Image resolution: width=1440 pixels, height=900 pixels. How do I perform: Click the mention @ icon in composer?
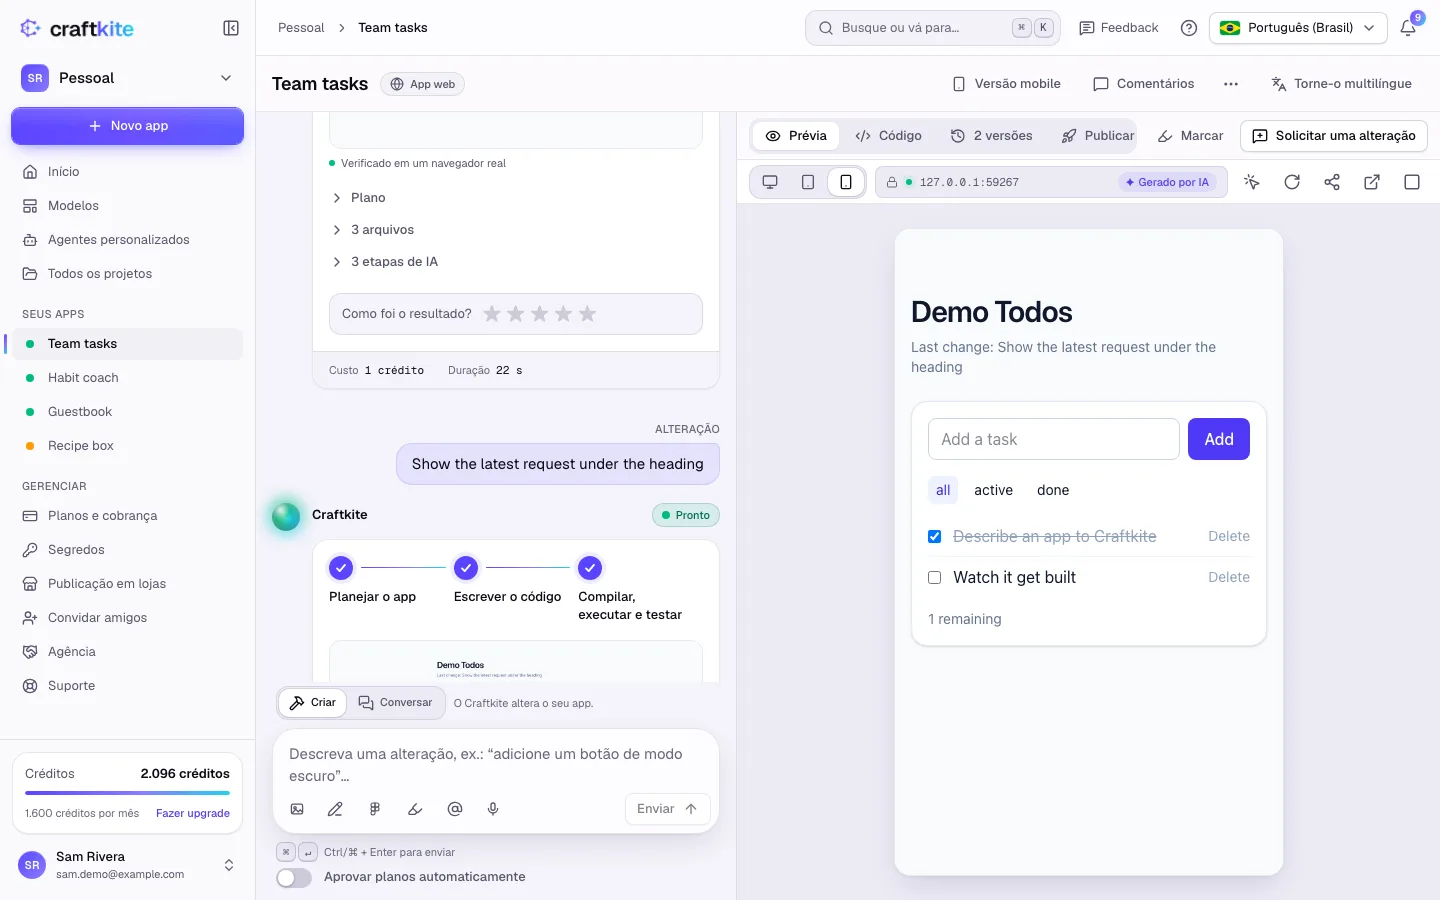coord(455,809)
